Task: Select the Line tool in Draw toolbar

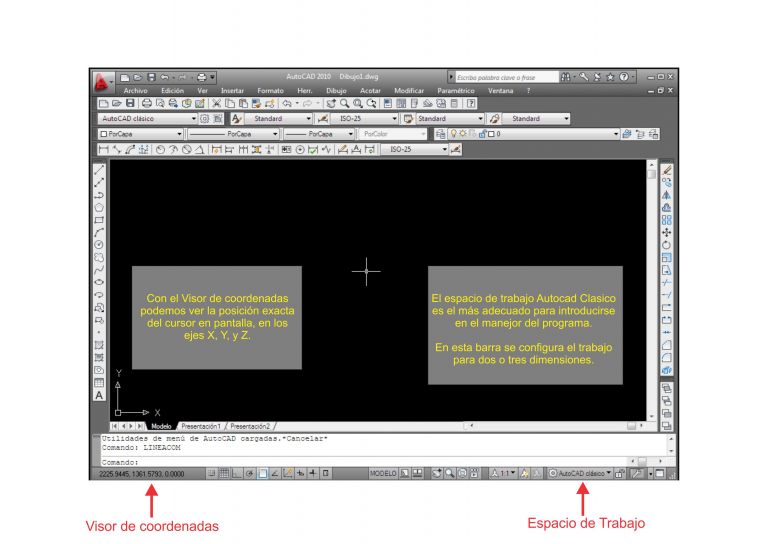Action: click(x=99, y=170)
